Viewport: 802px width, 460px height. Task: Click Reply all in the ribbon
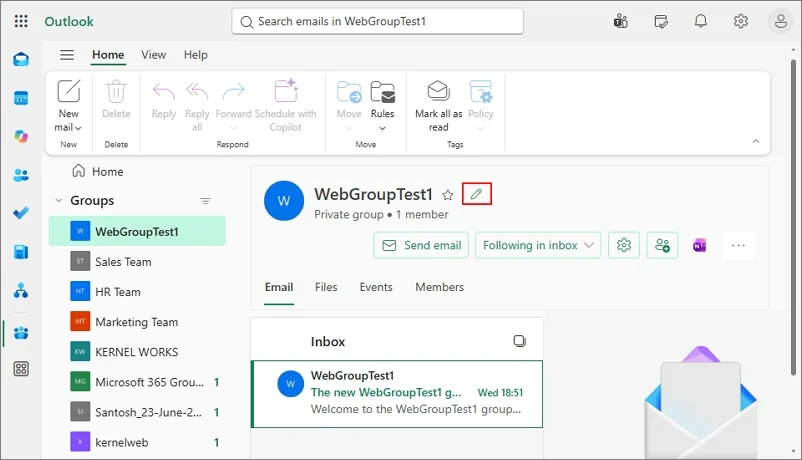[x=197, y=106]
